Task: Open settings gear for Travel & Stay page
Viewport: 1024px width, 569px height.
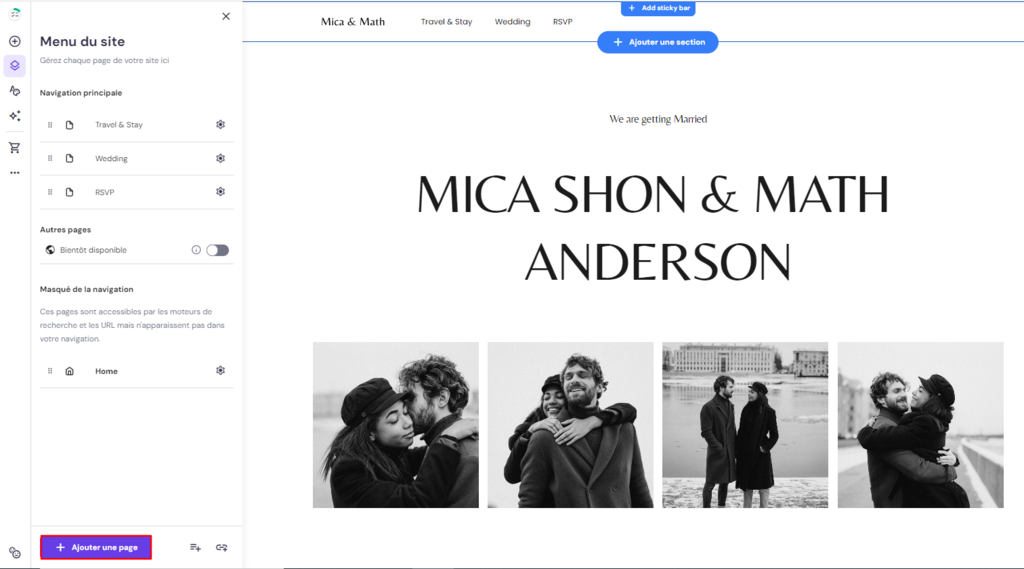Action: [221, 124]
